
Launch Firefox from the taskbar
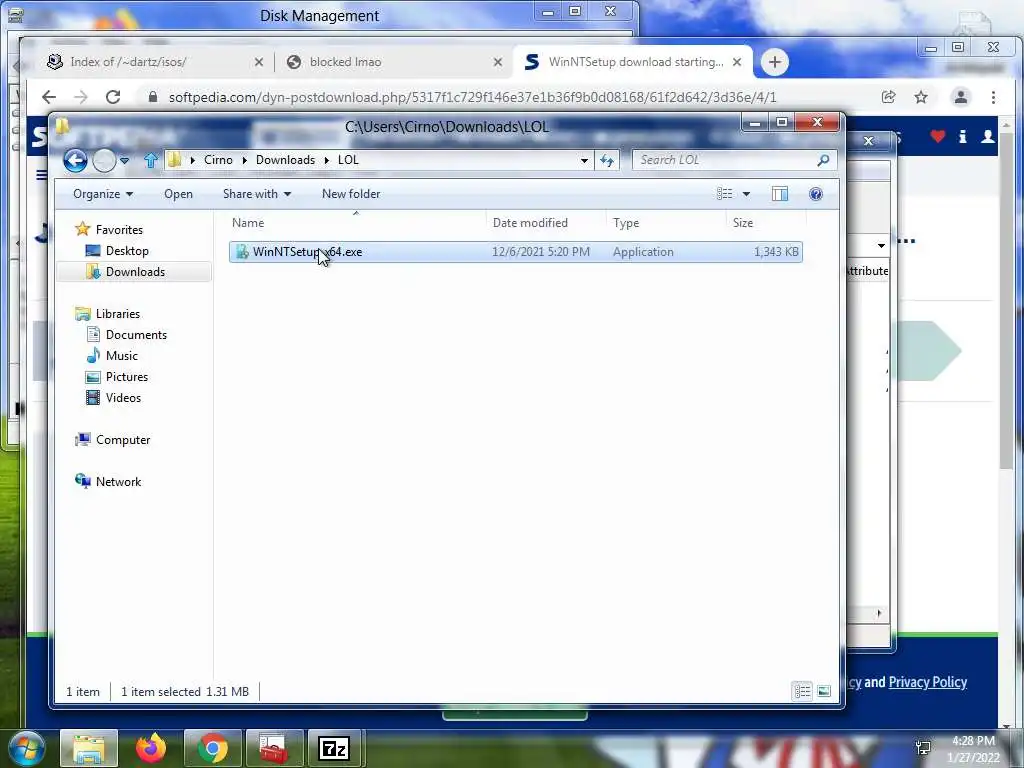[151, 748]
